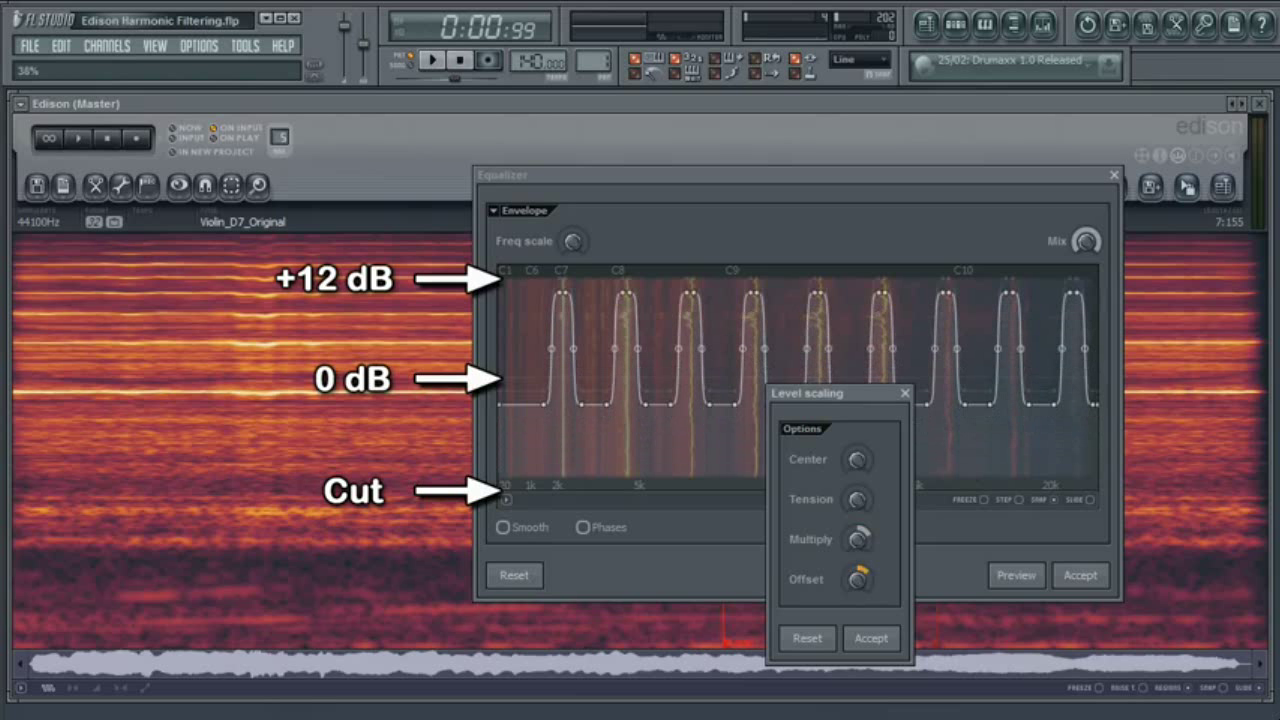Open the CHANNELS menu
Image resolution: width=1280 pixels, height=720 pixels.
tap(107, 46)
